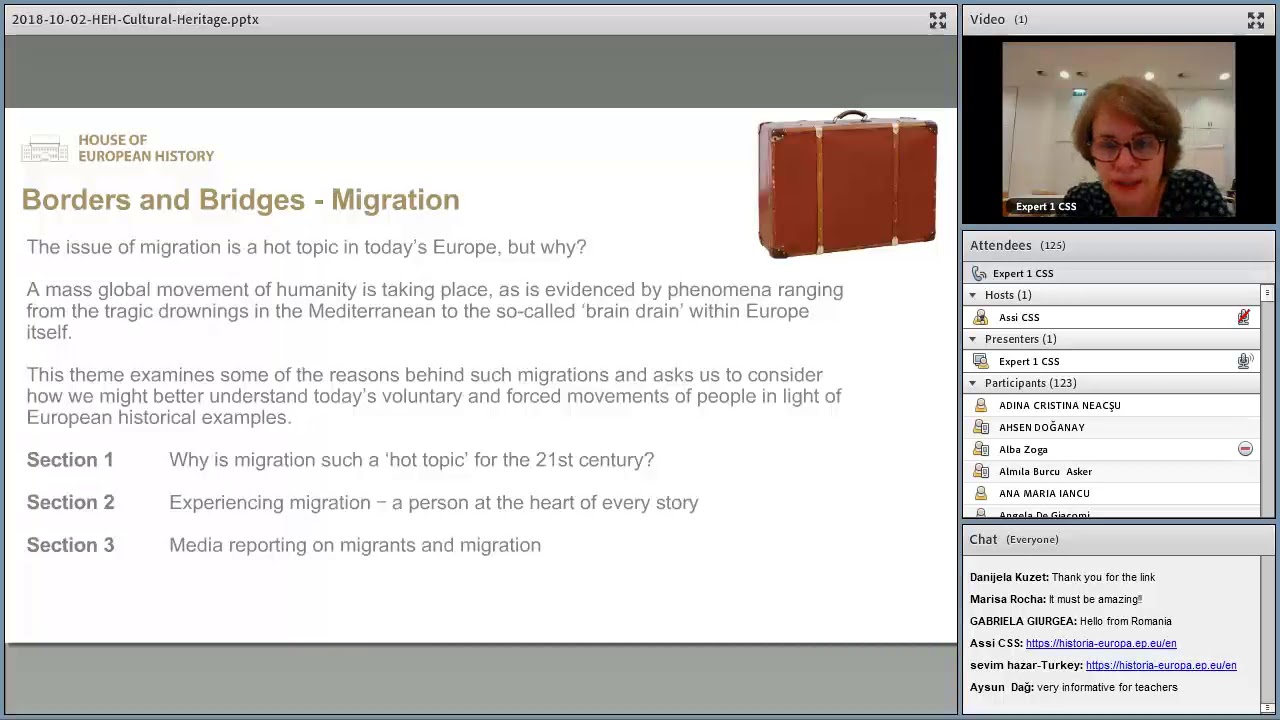The height and width of the screenshot is (720, 1280).
Task: Click the muted microphone icon for Assi CSS
Action: point(1243,317)
